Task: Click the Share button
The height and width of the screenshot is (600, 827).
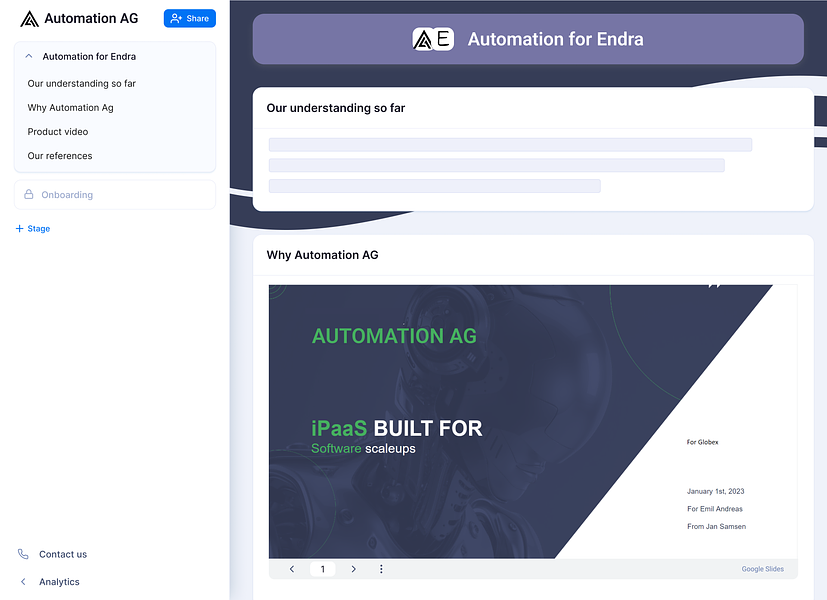Action: 190,18
